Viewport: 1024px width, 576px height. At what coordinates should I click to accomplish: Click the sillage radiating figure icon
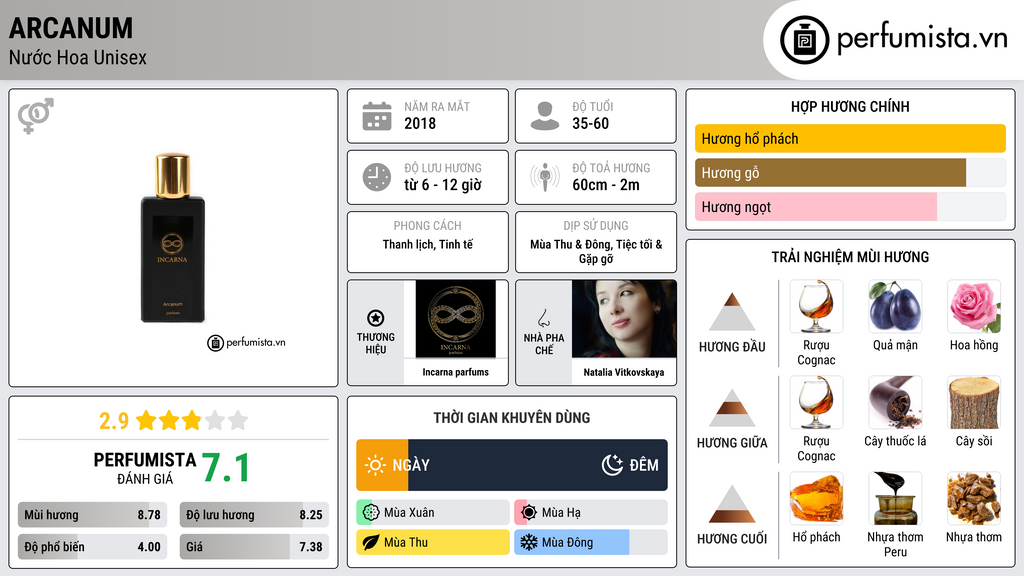click(545, 177)
